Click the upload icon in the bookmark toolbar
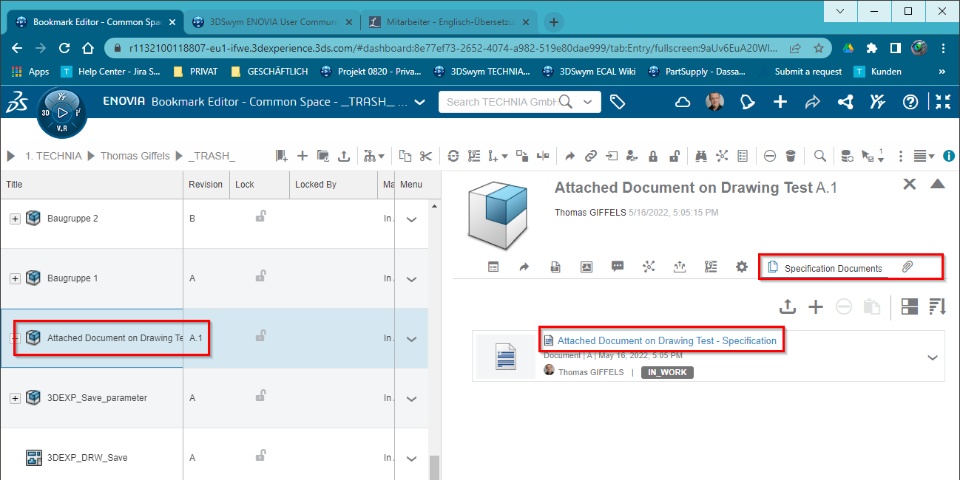The width and height of the screenshot is (960, 480). coord(344,156)
